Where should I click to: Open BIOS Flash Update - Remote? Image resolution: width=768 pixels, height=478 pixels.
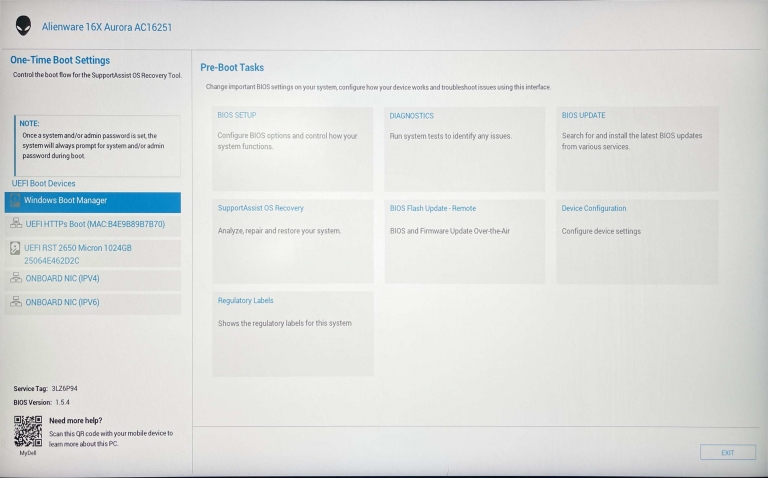point(464,241)
